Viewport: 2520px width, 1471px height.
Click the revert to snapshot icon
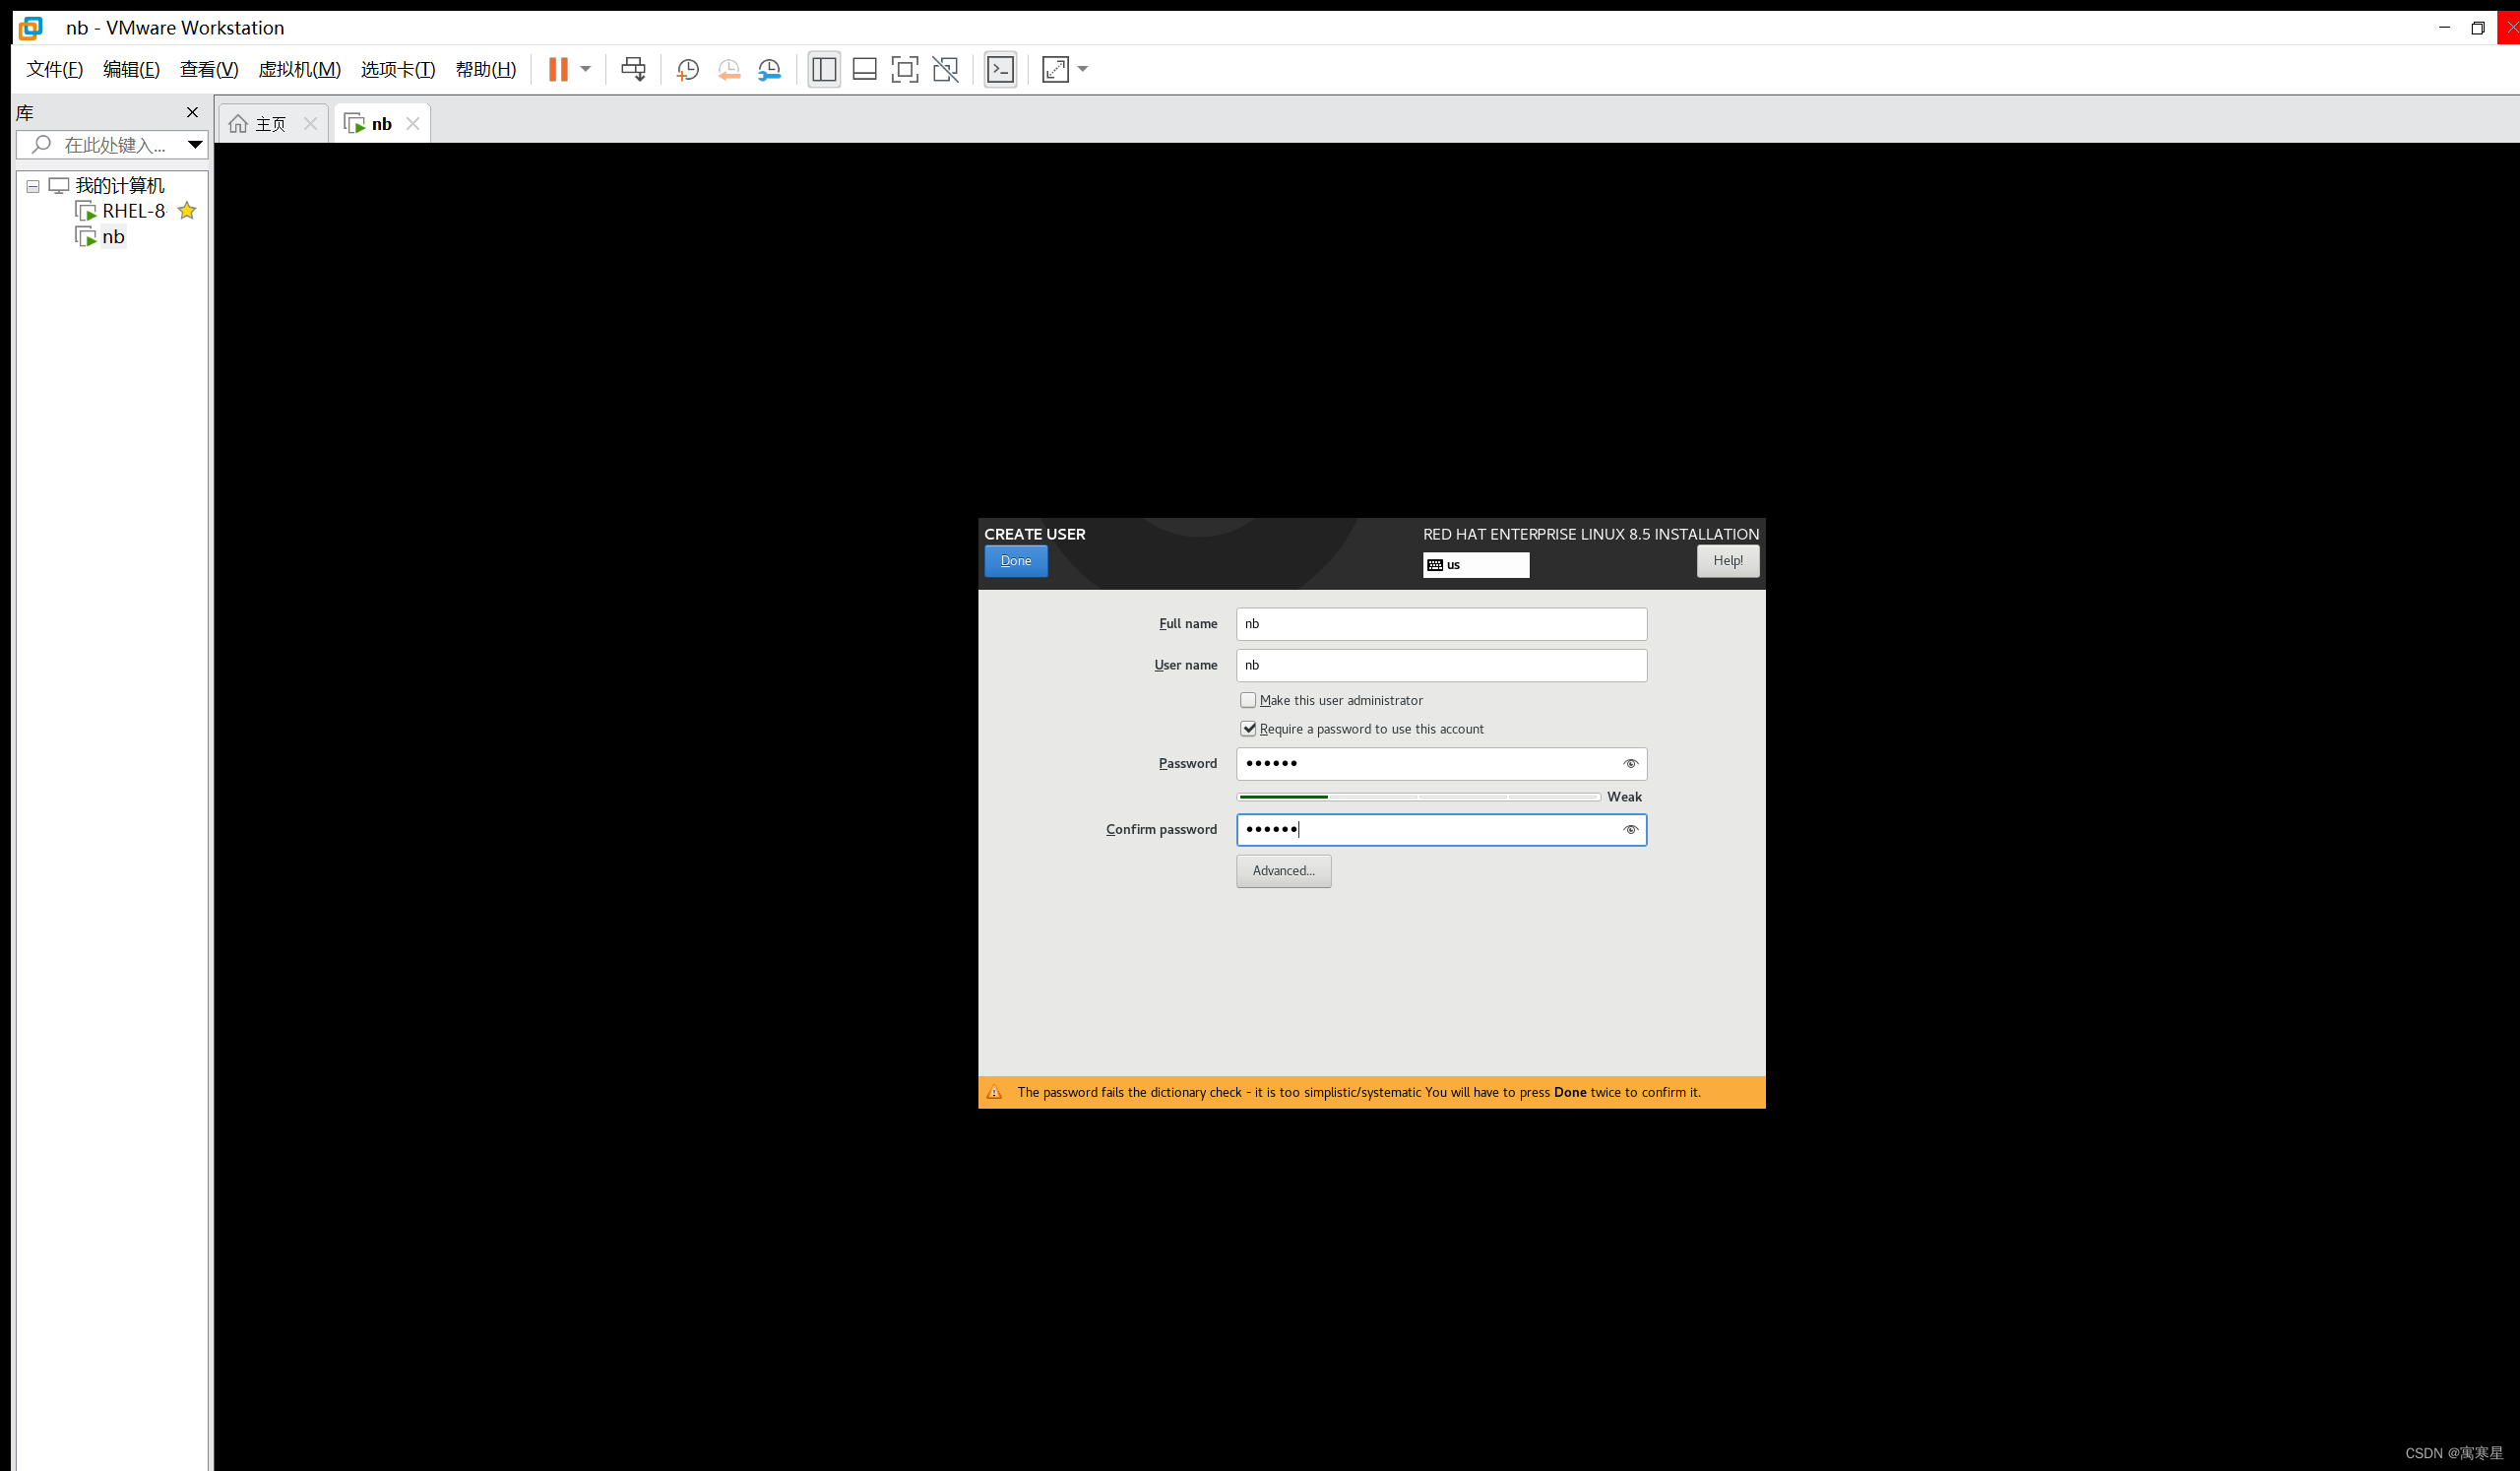[x=729, y=69]
